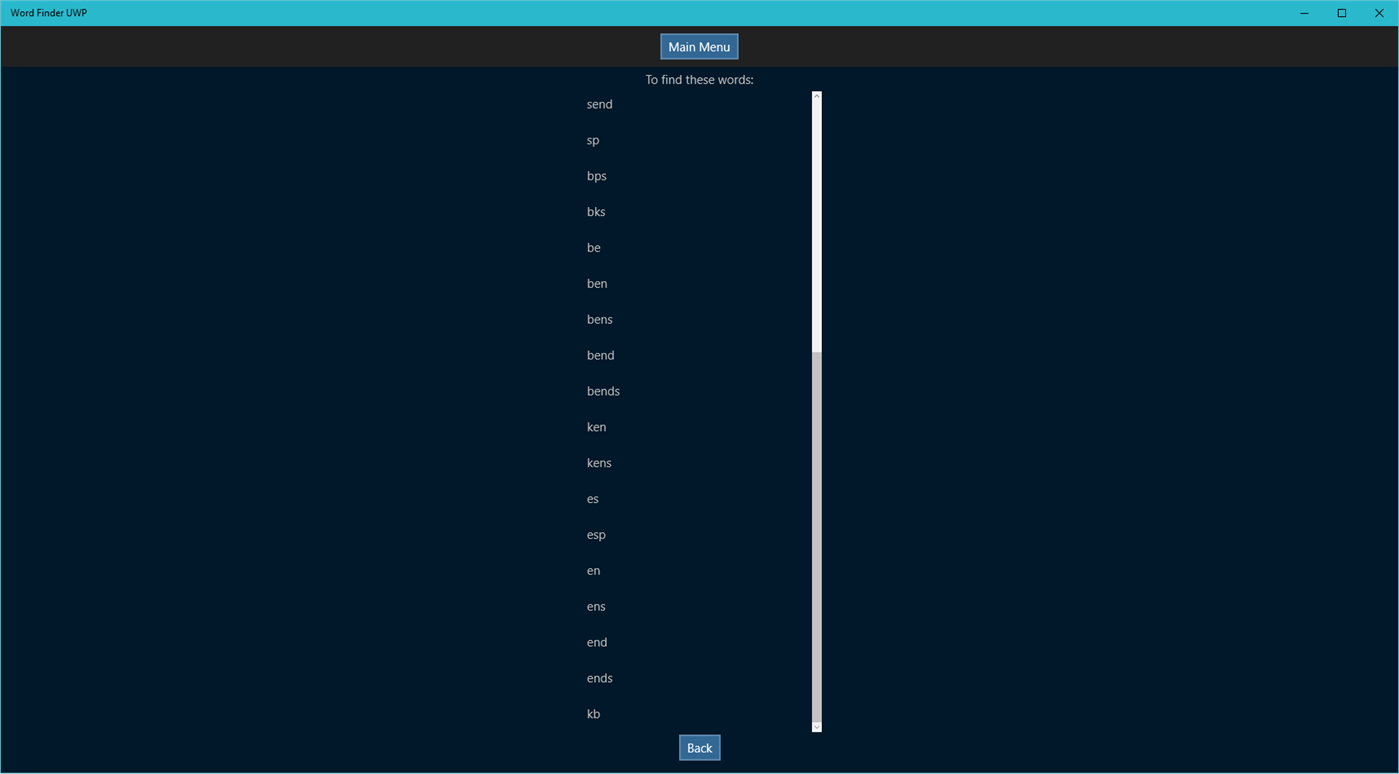Viewport: 1399px width, 774px height.
Task: Click the Main Menu button
Action: pyautogui.click(x=698, y=46)
